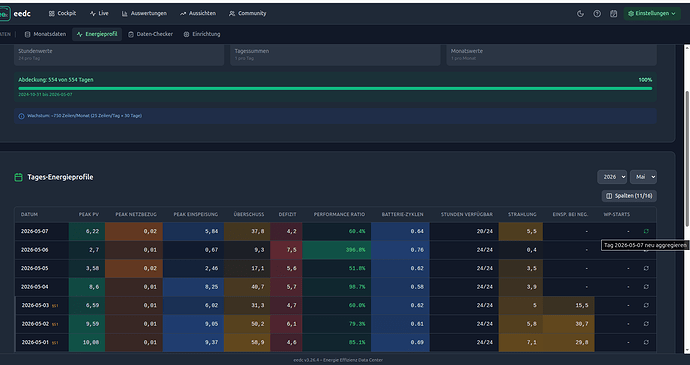Screen dimensions: 690x365
Task: Click the calendar icon beside Tages-Energieprofile
Action: click(x=18, y=177)
